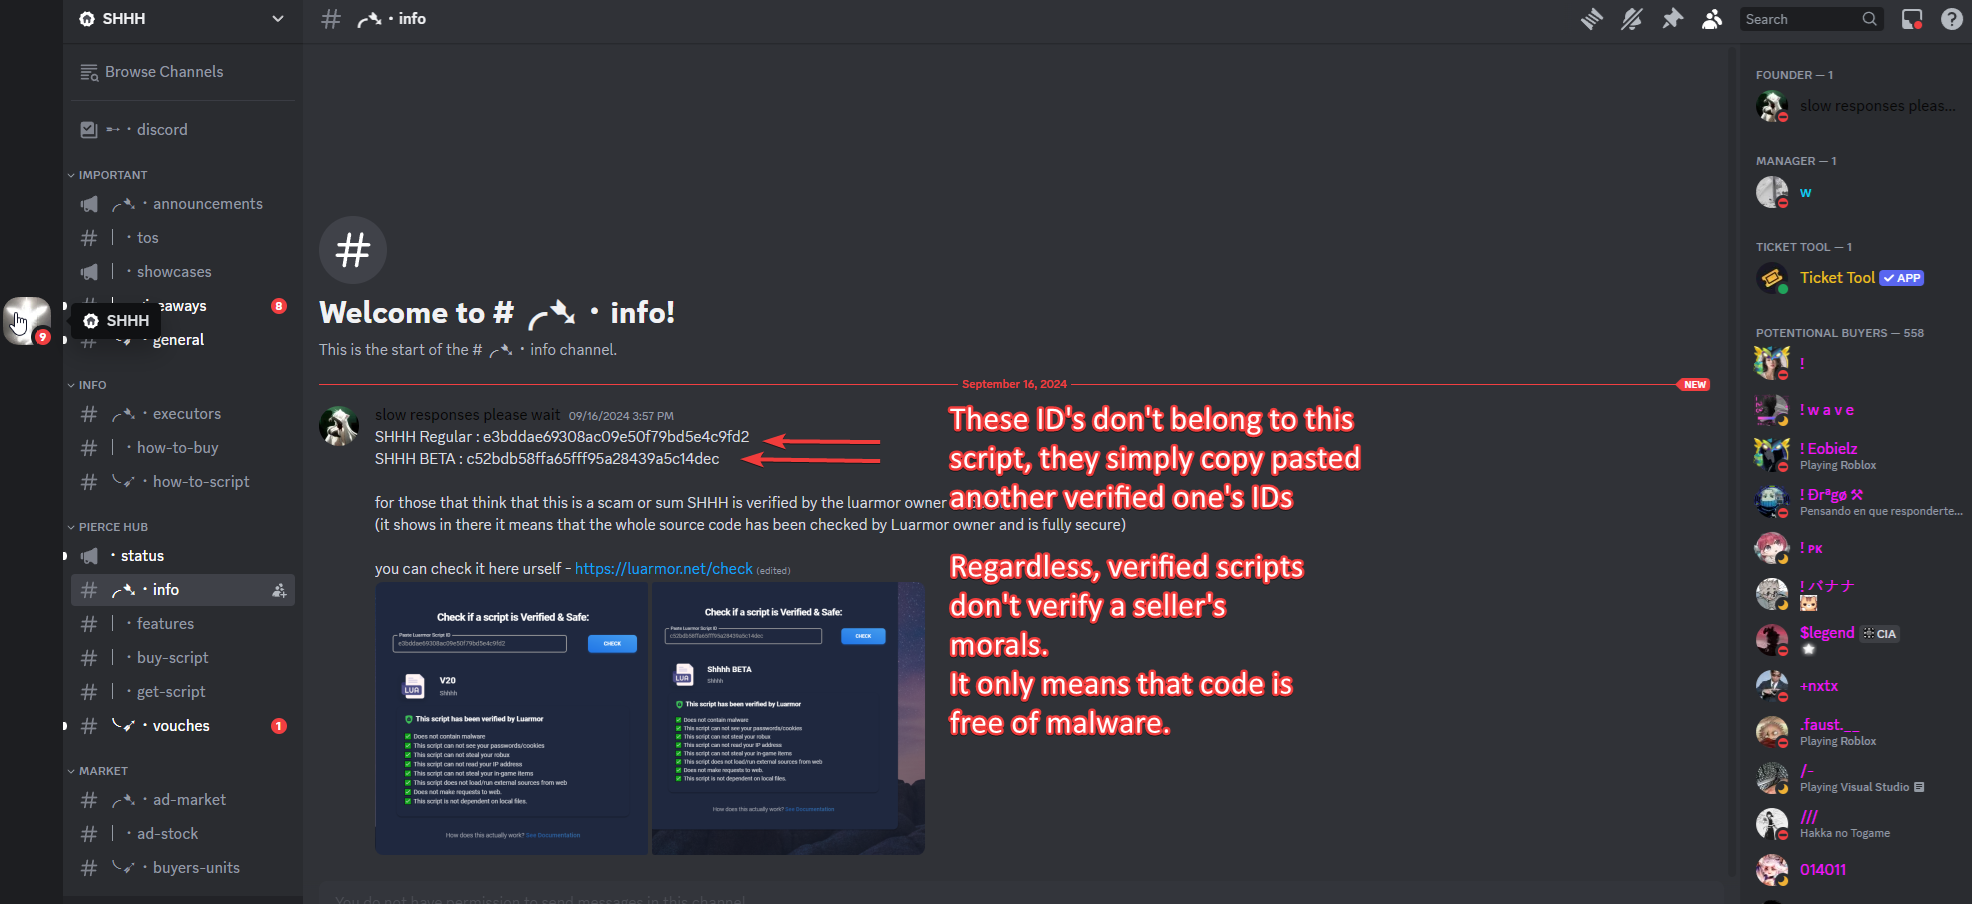This screenshot has height=904, width=1972.
Task: Open member '.faust.__' profile
Action: (1855, 732)
